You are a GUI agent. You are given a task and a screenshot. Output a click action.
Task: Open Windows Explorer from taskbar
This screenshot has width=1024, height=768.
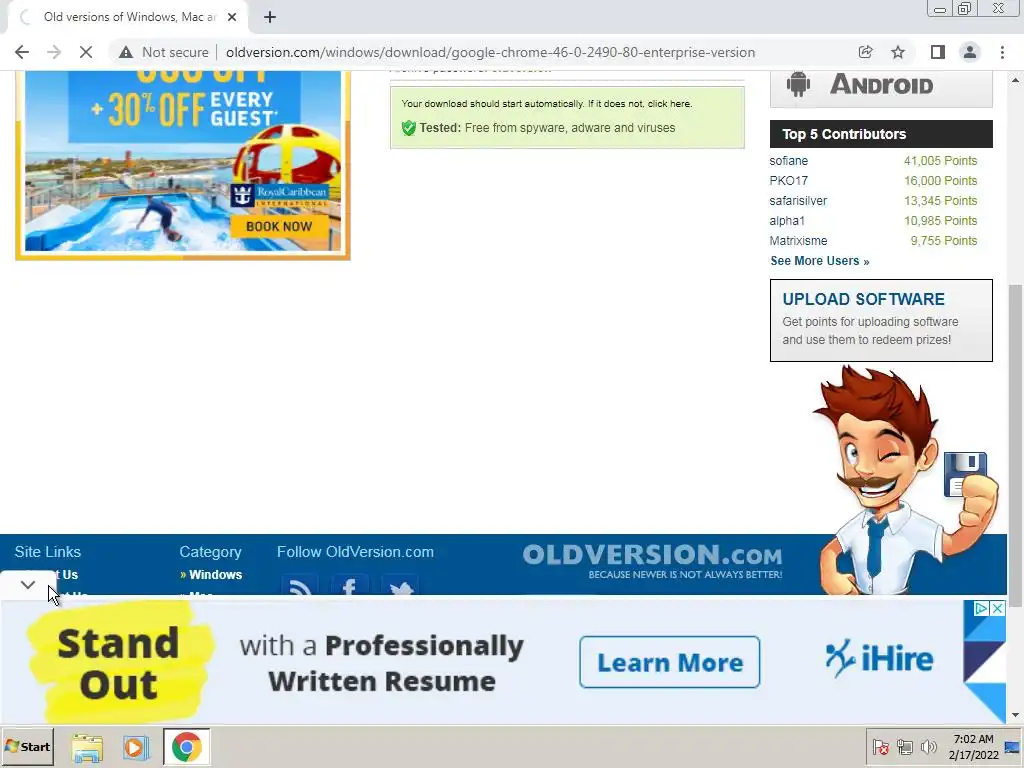click(87, 747)
